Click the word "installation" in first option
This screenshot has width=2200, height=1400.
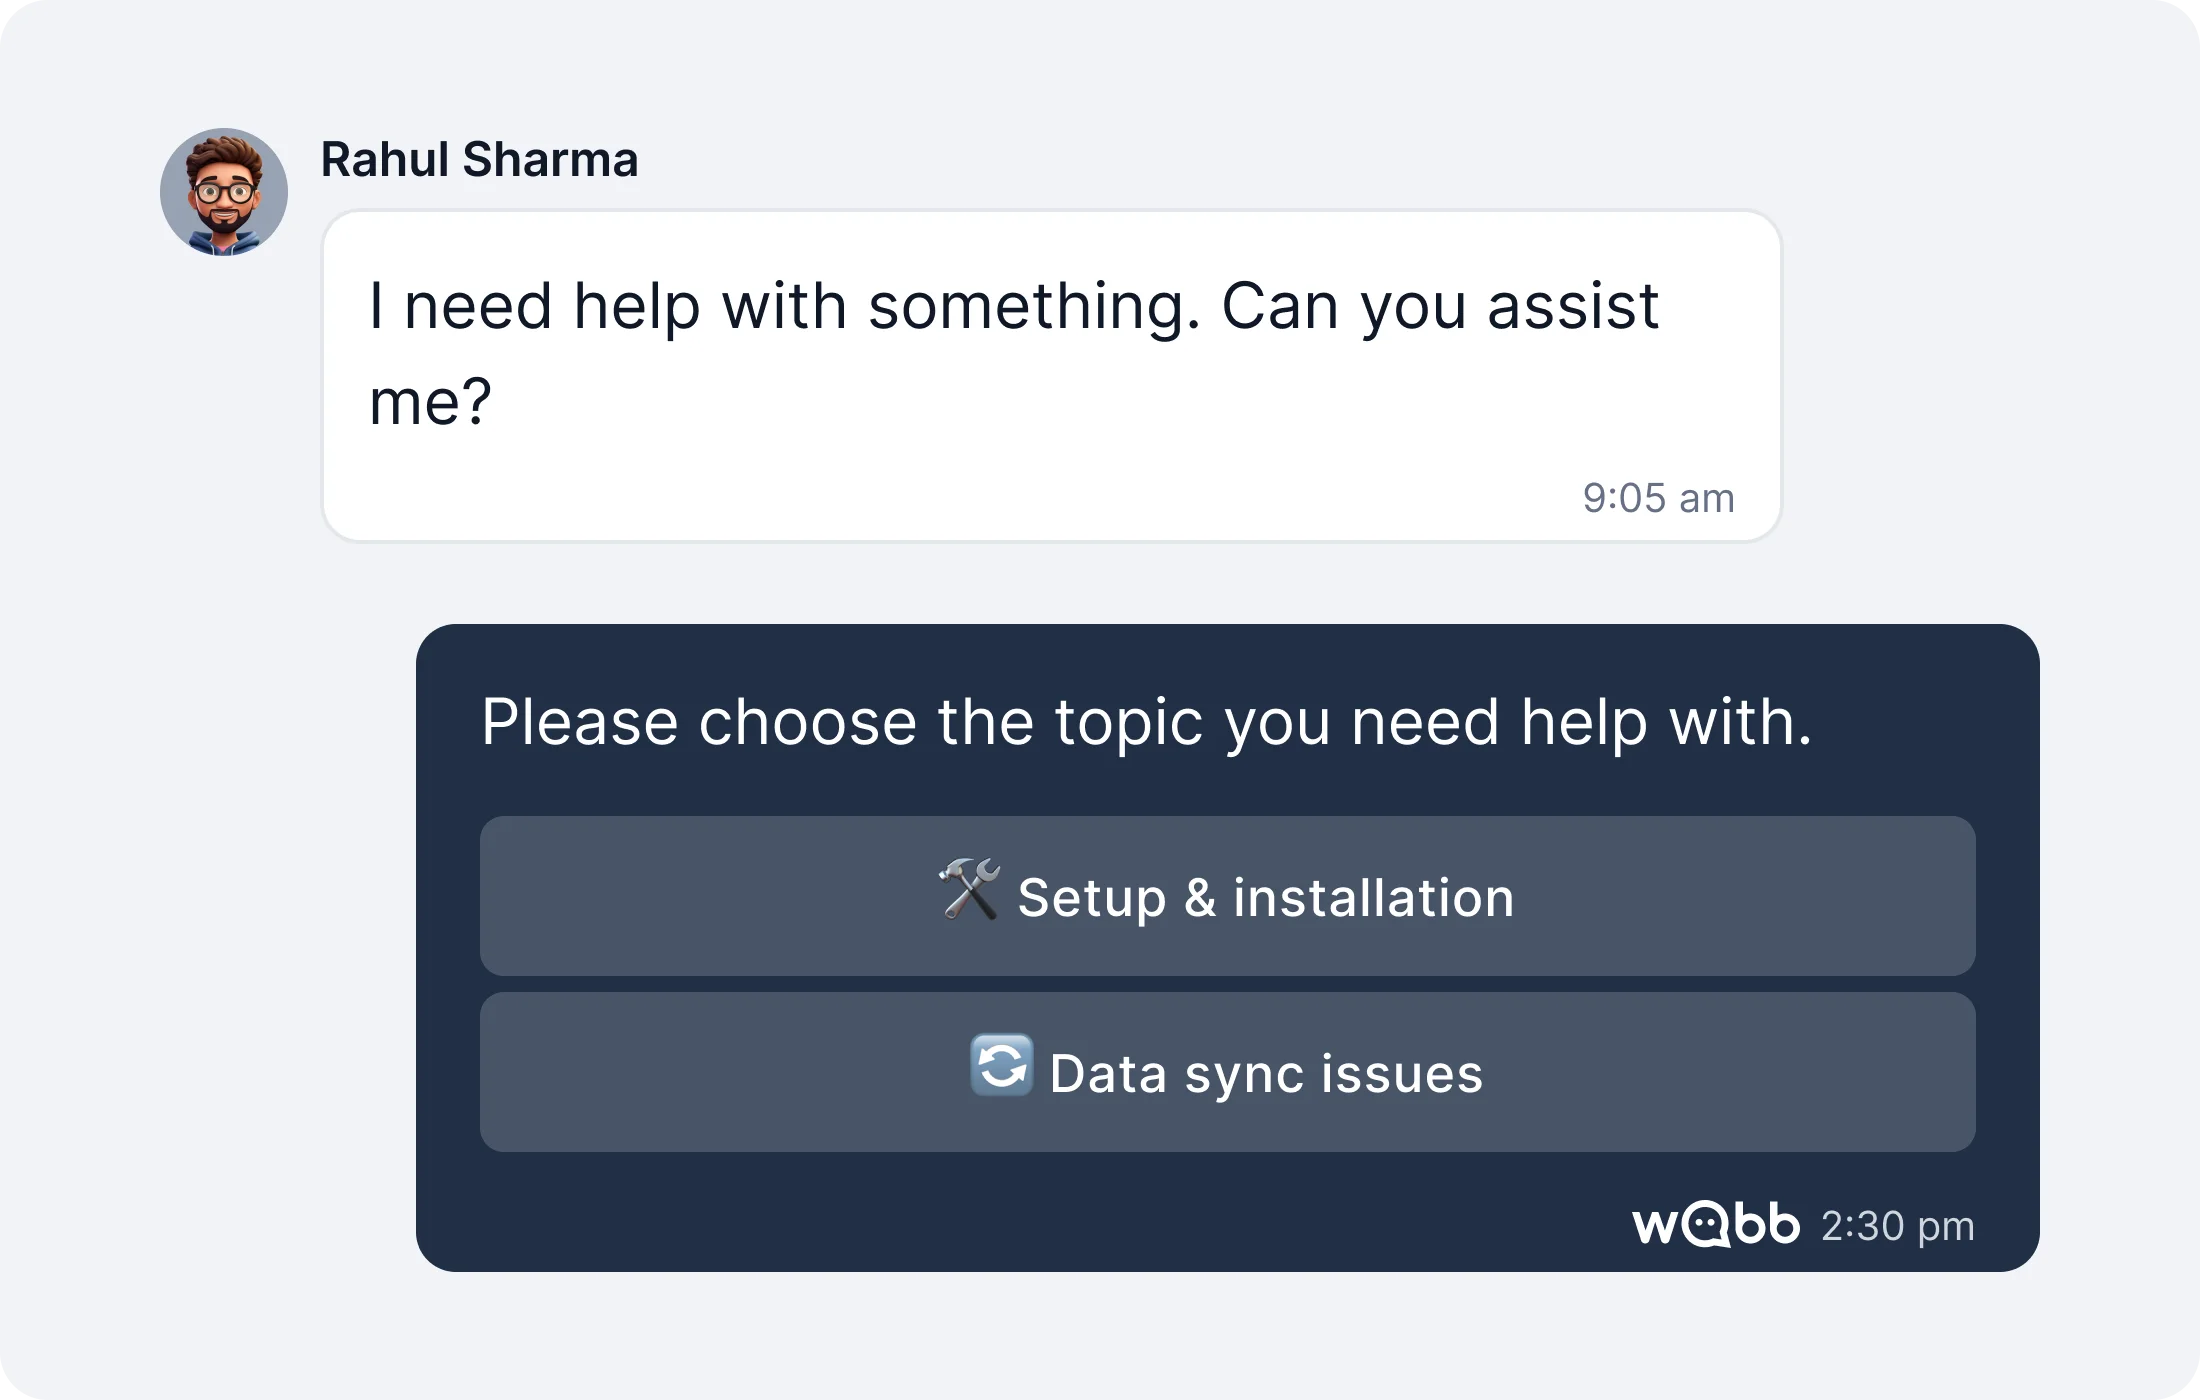click(1373, 897)
